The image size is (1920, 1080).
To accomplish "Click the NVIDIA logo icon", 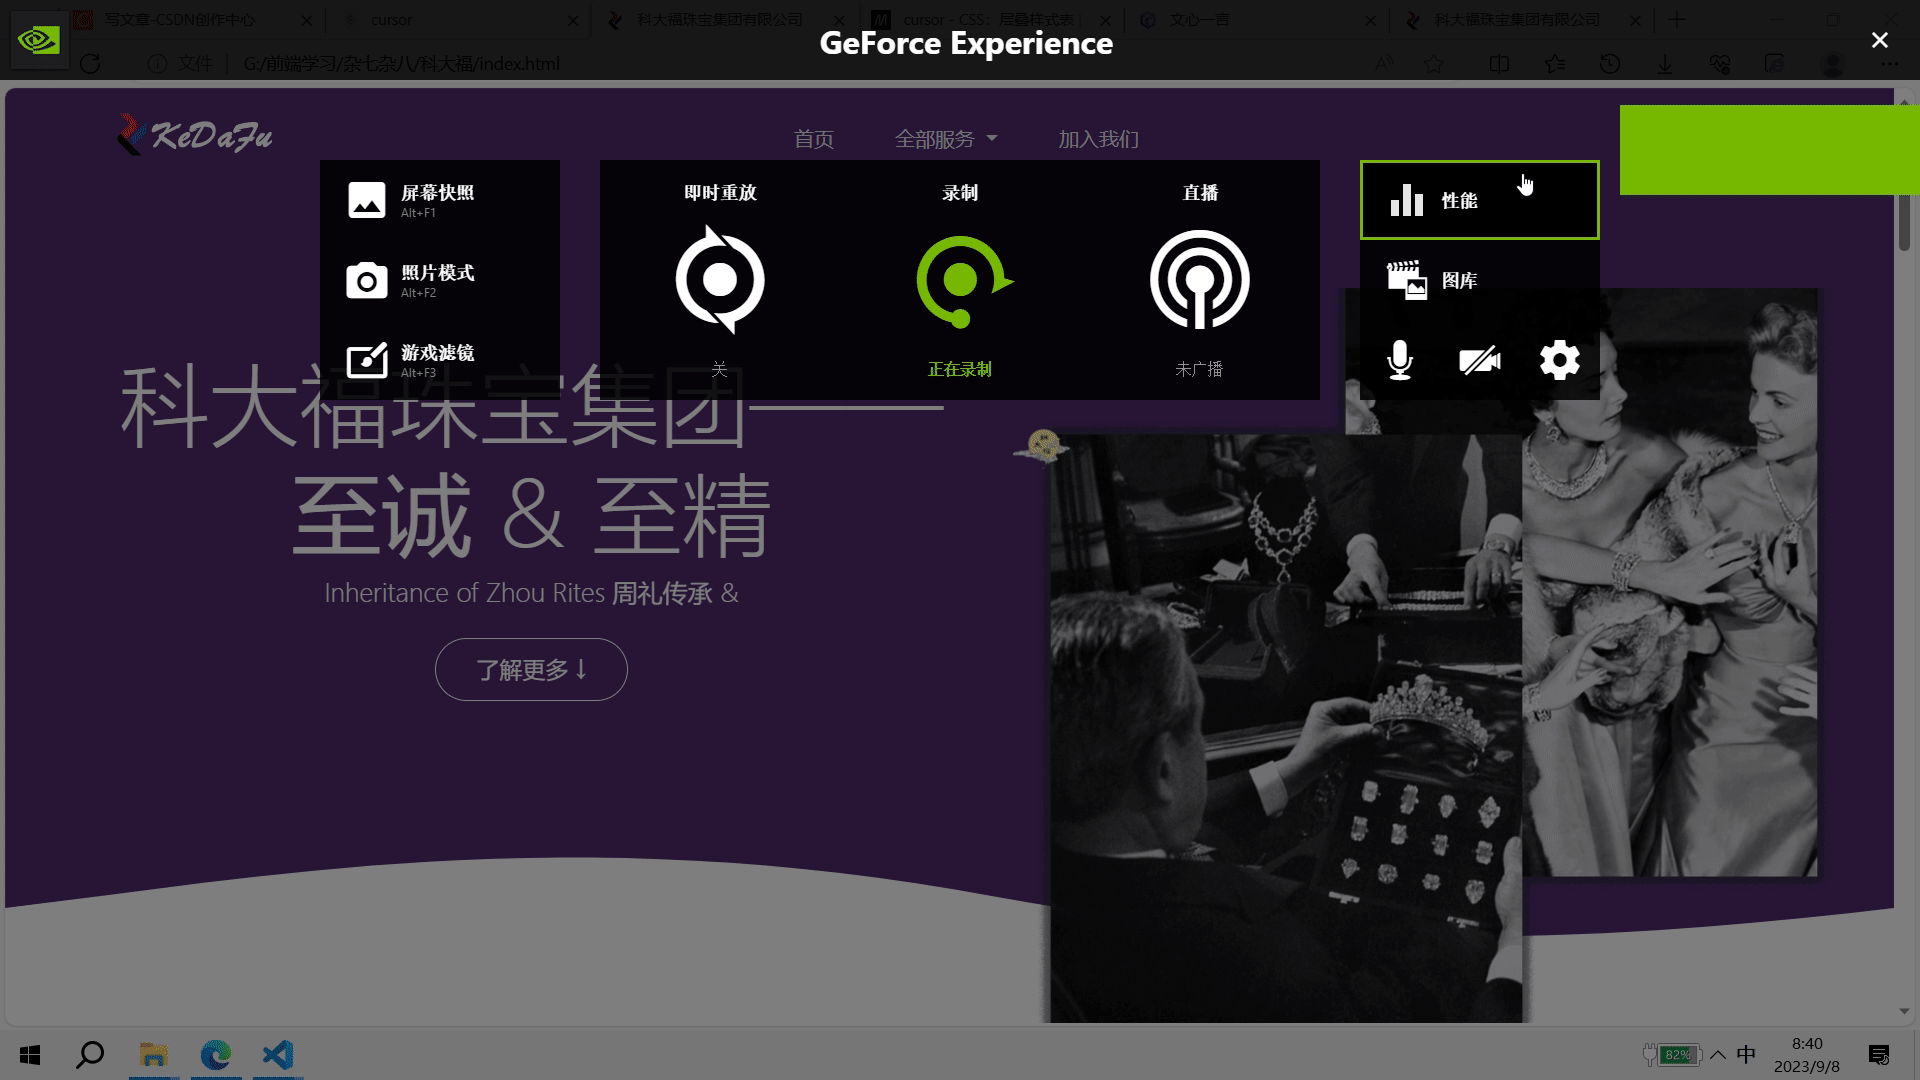I will point(39,40).
